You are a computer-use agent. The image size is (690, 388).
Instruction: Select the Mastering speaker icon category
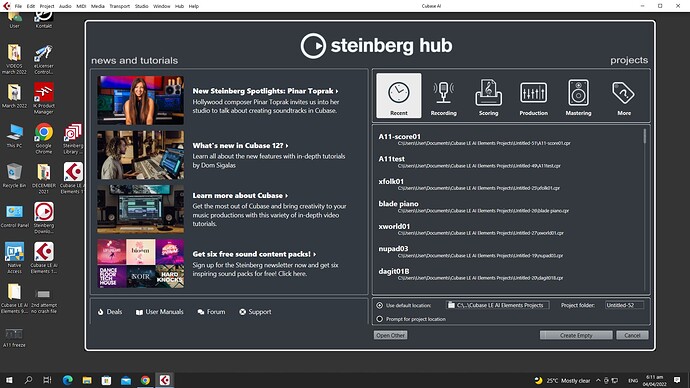click(578, 96)
